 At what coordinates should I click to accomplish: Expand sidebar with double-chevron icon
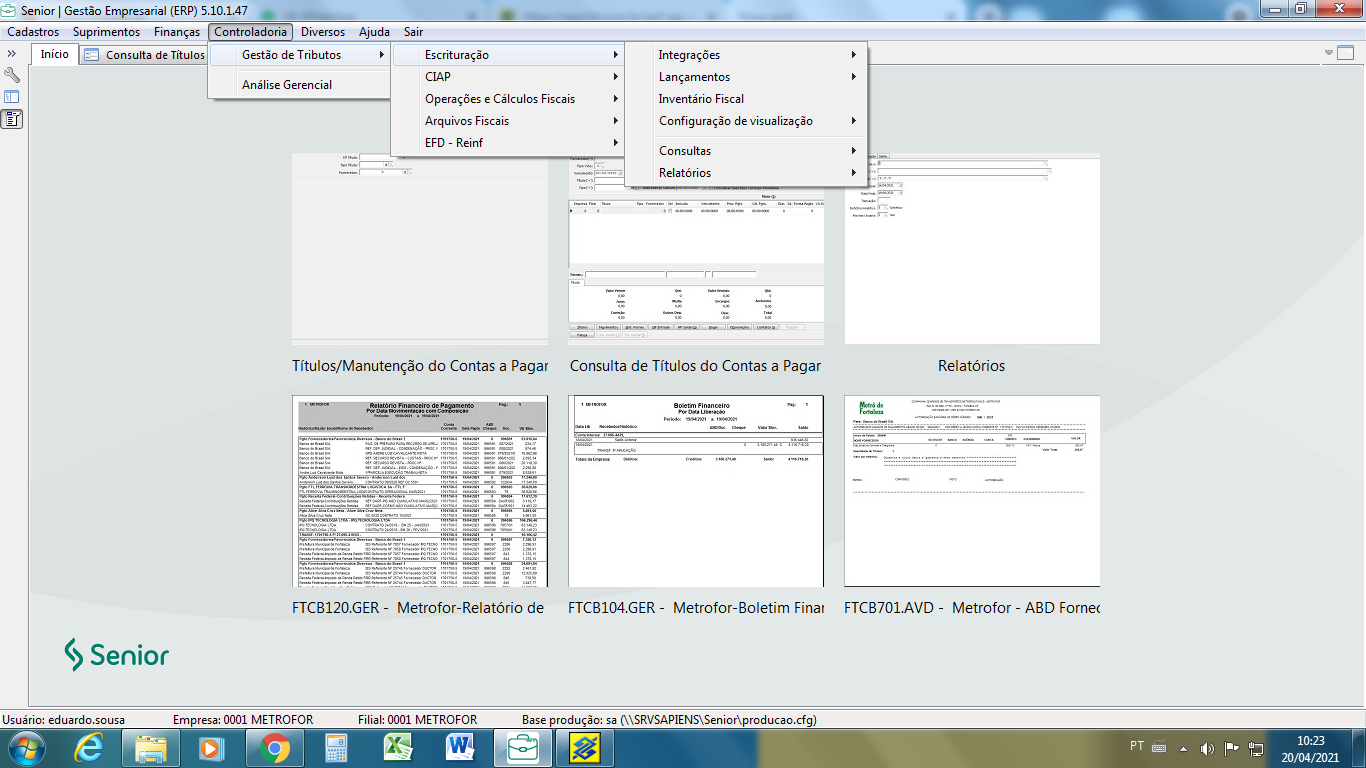[12, 54]
